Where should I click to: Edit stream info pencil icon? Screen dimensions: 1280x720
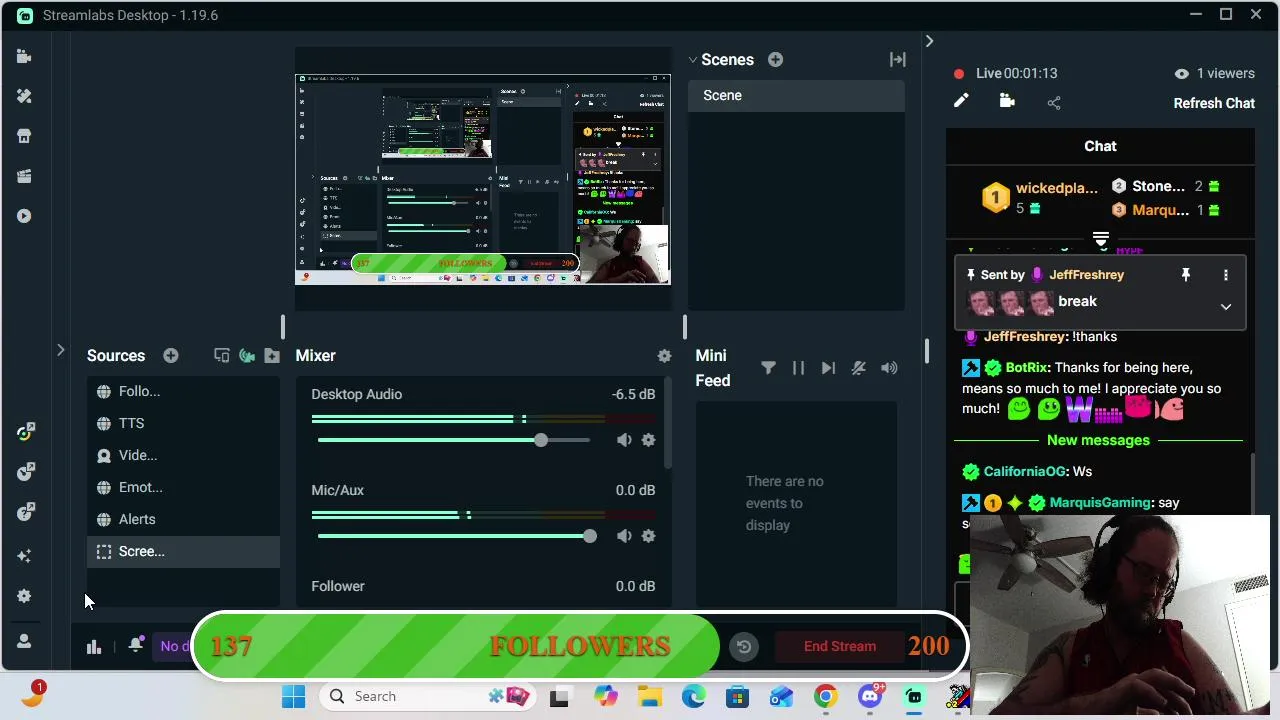pos(961,101)
